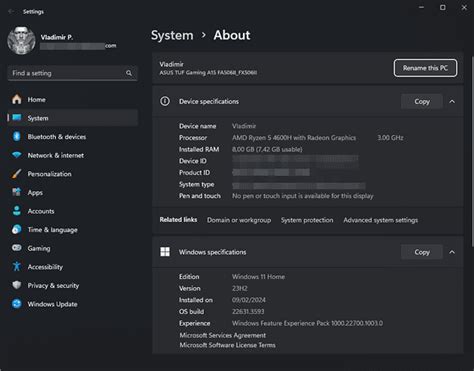
Task: Select the pen and touch availability text
Action: point(303,196)
